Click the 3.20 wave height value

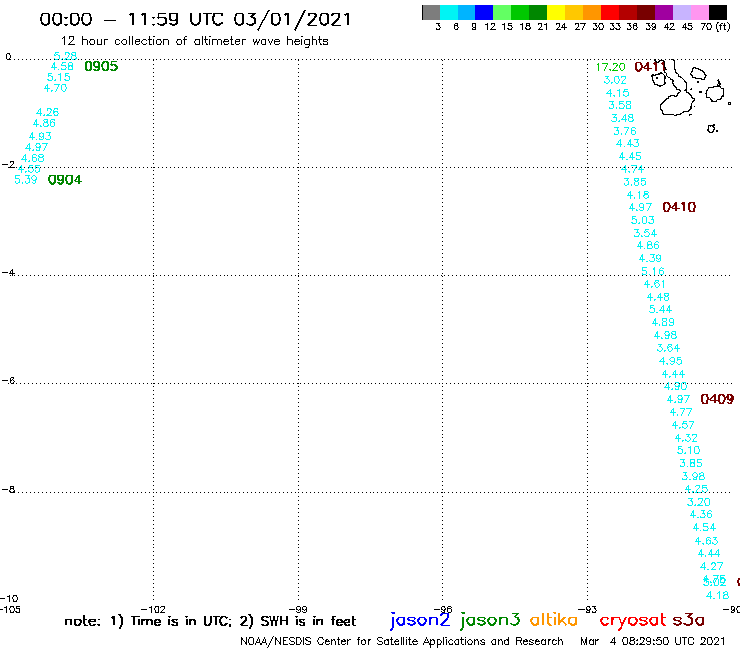pyautogui.click(x=698, y=502)
